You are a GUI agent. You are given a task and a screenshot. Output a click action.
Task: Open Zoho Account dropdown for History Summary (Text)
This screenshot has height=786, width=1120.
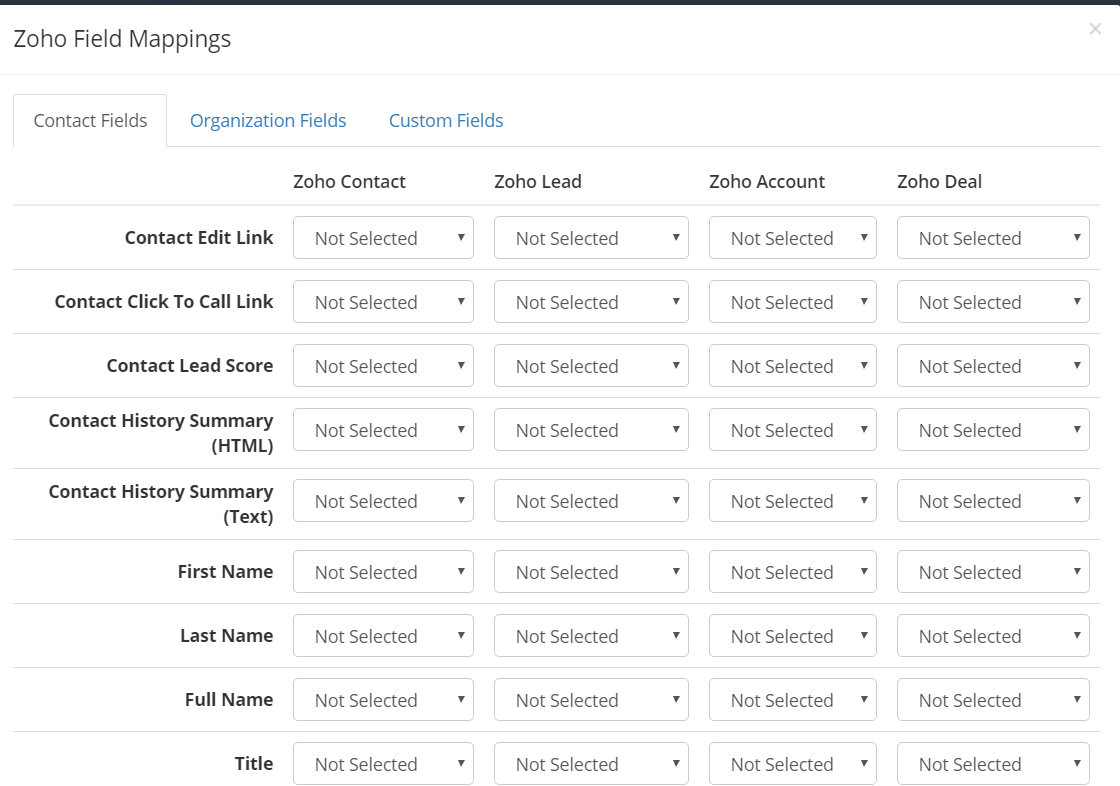coord(793,501)
